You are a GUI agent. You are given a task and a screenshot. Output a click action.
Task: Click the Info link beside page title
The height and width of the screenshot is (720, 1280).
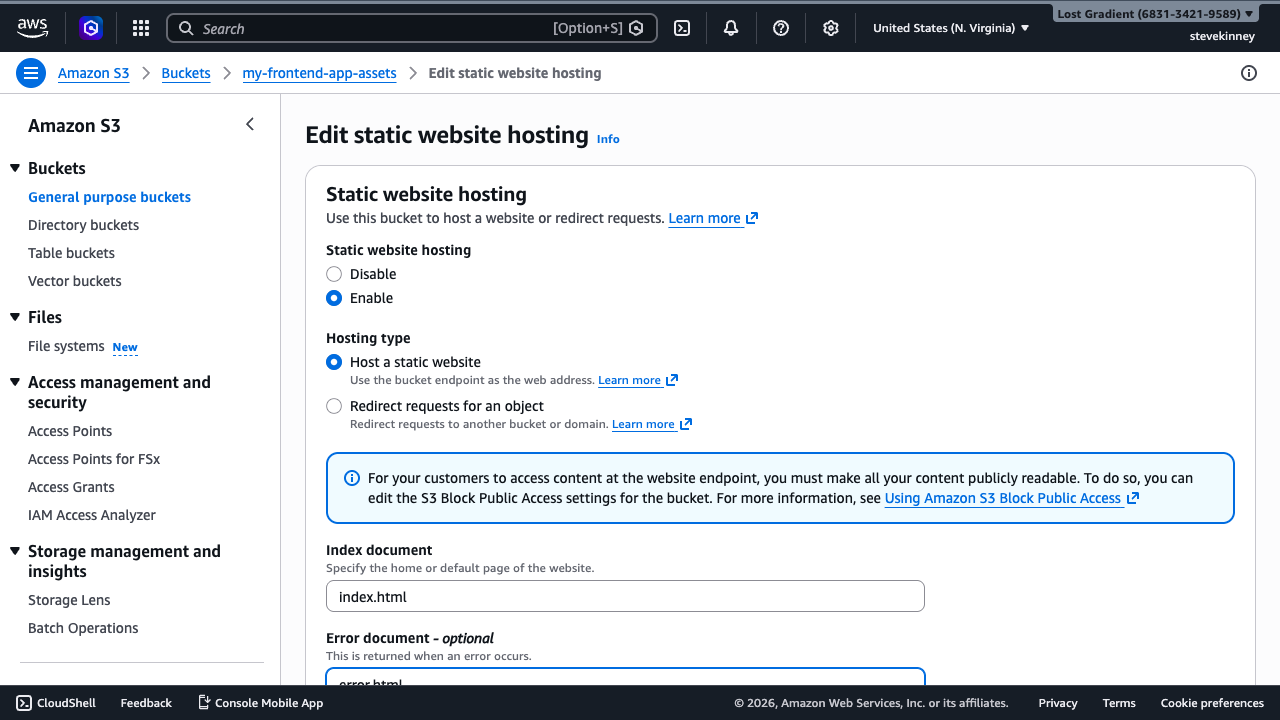click(608, 139)
